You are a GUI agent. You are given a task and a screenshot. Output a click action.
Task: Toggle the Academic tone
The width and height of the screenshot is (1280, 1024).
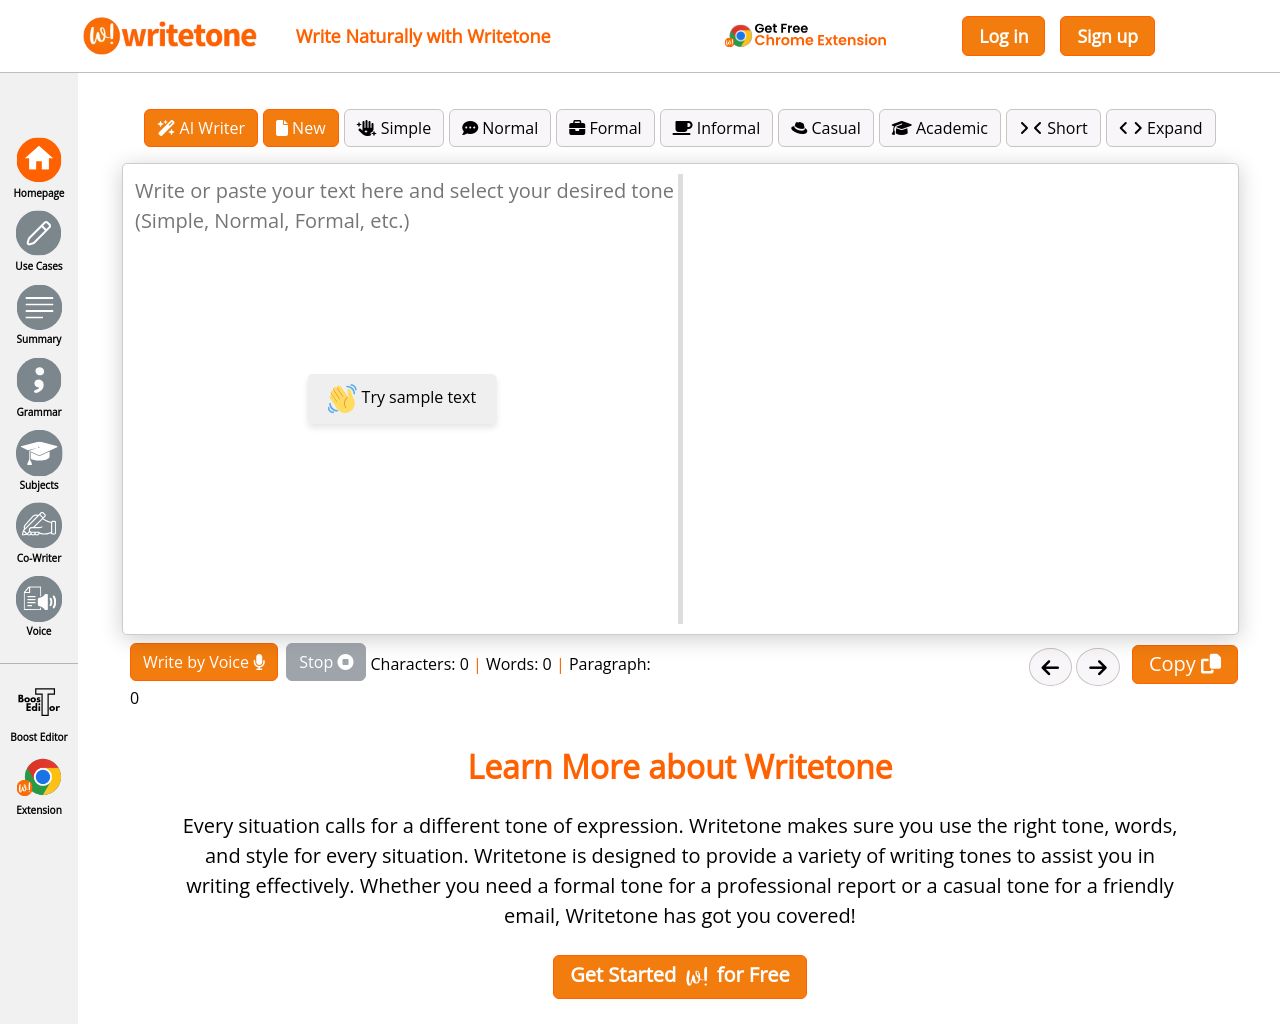(939, 128)
